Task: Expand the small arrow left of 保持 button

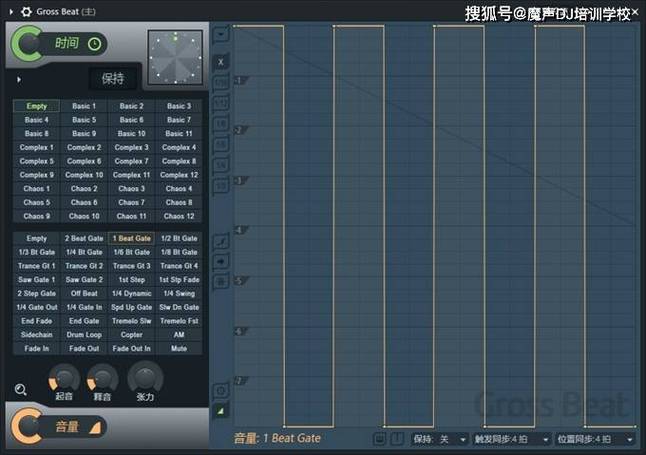Action: pyautogui.click(x=19, y=80)
